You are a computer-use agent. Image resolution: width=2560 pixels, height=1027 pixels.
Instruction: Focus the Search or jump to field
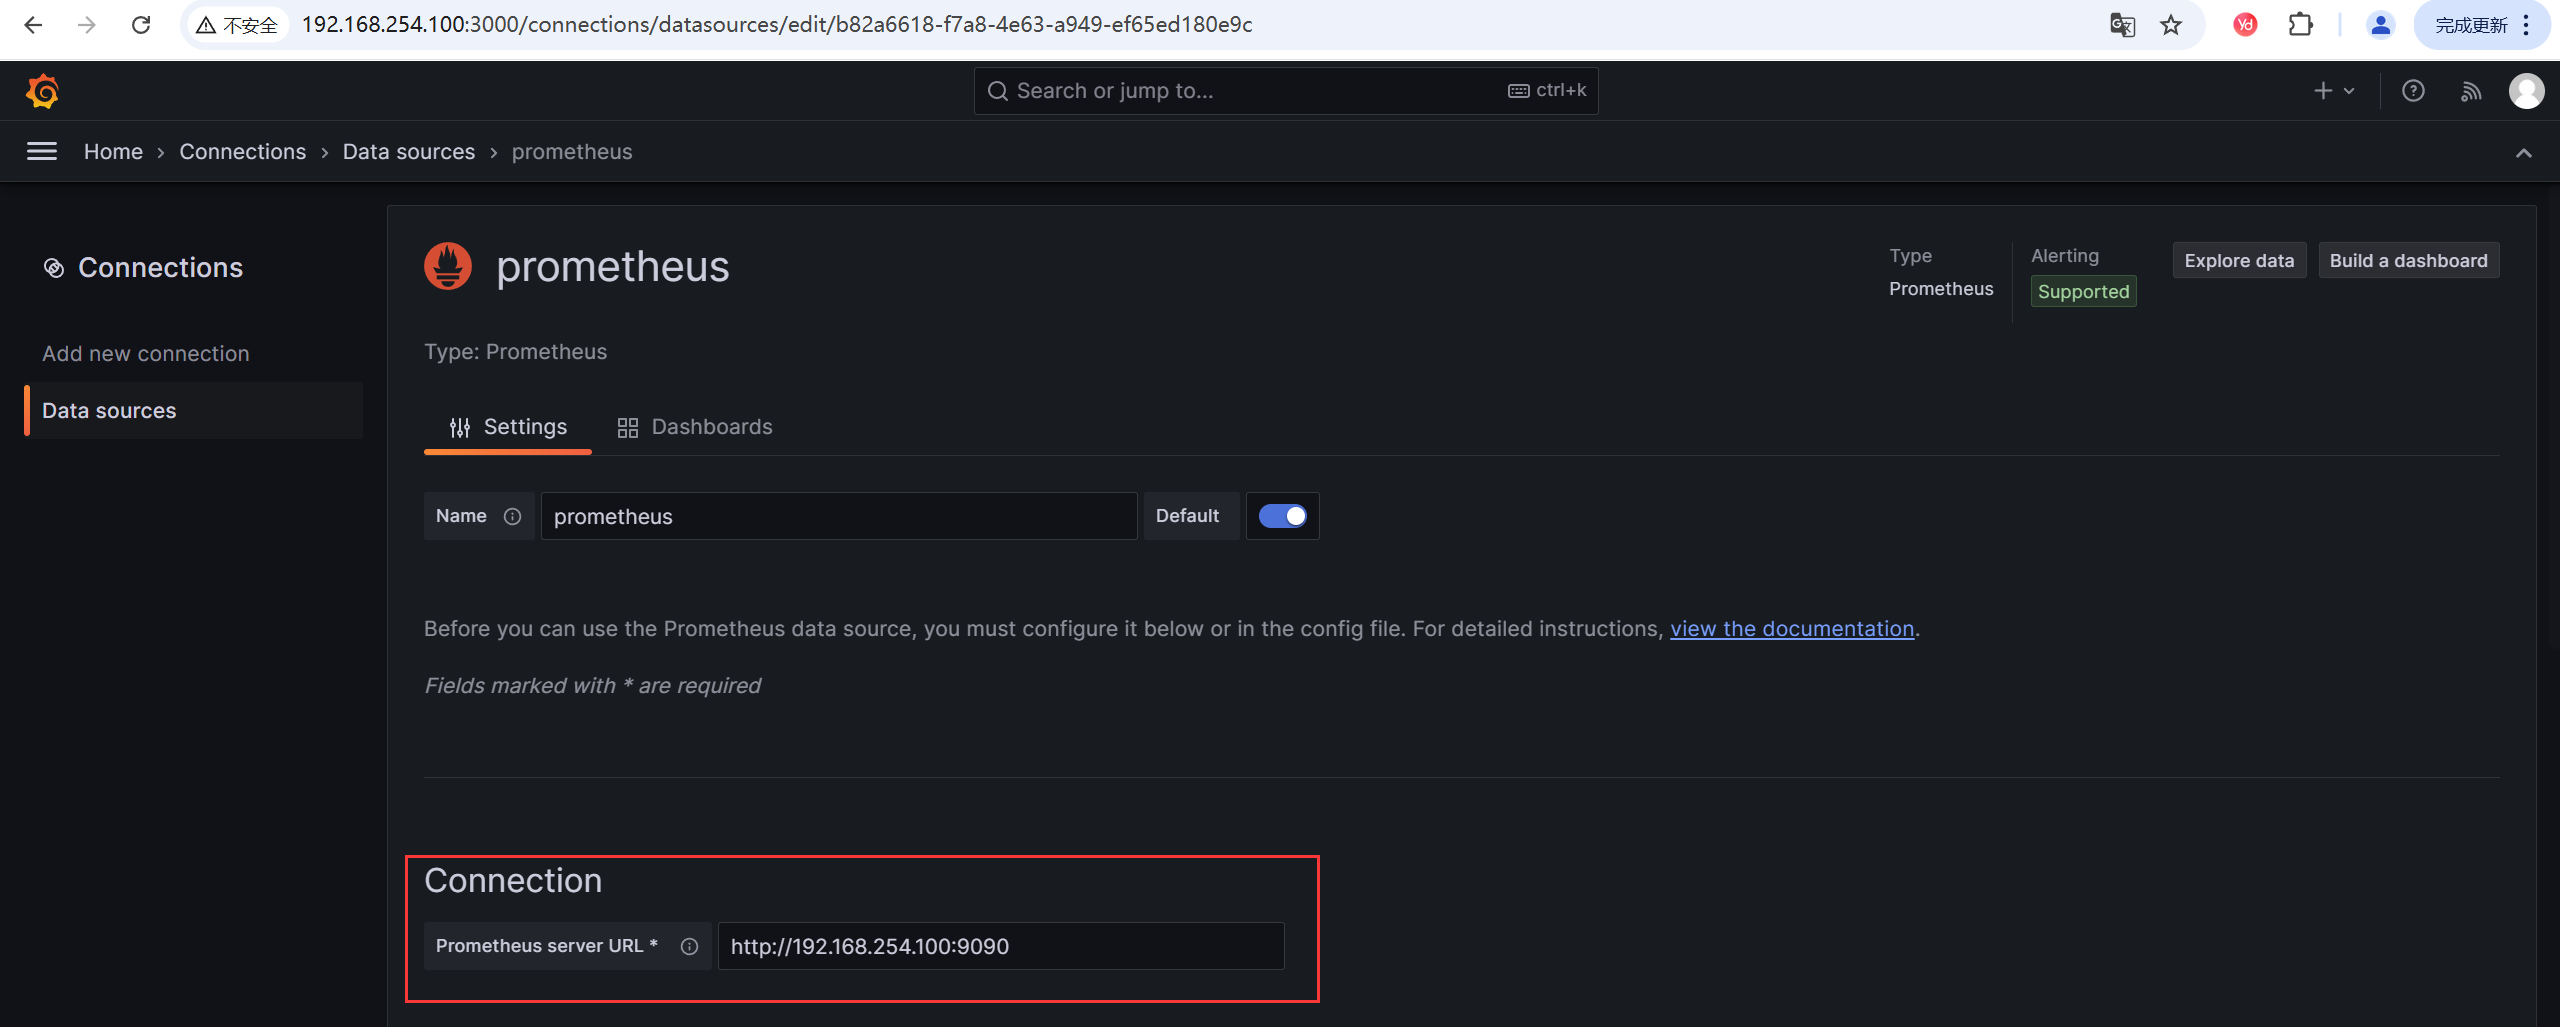1286,91
